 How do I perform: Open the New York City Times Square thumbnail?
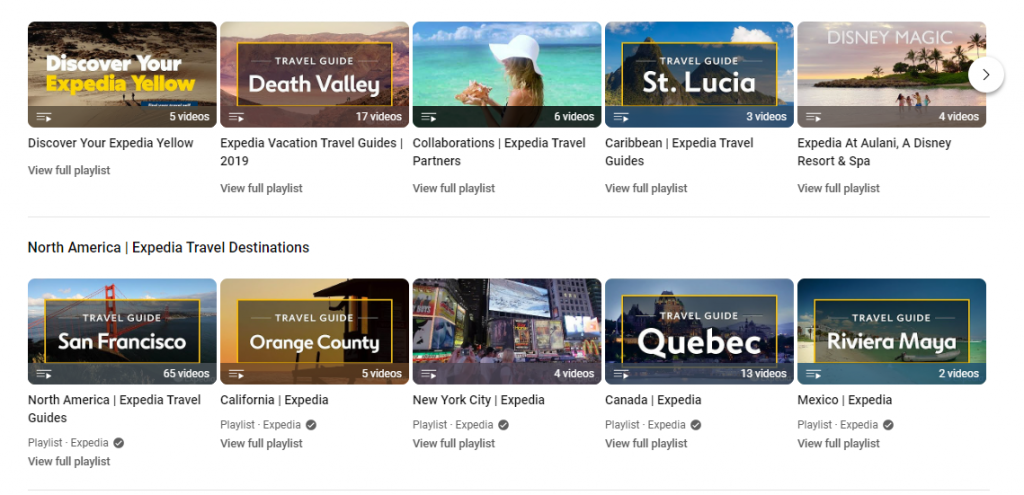(507, 331)
